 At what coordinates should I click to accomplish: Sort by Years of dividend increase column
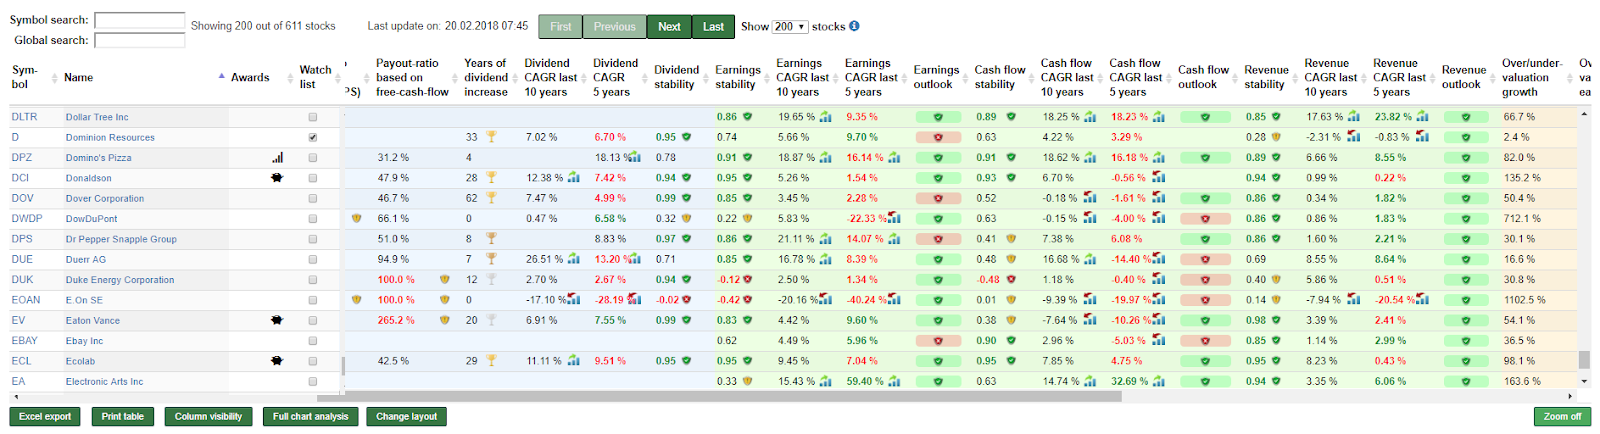click(x=486, y=77)
